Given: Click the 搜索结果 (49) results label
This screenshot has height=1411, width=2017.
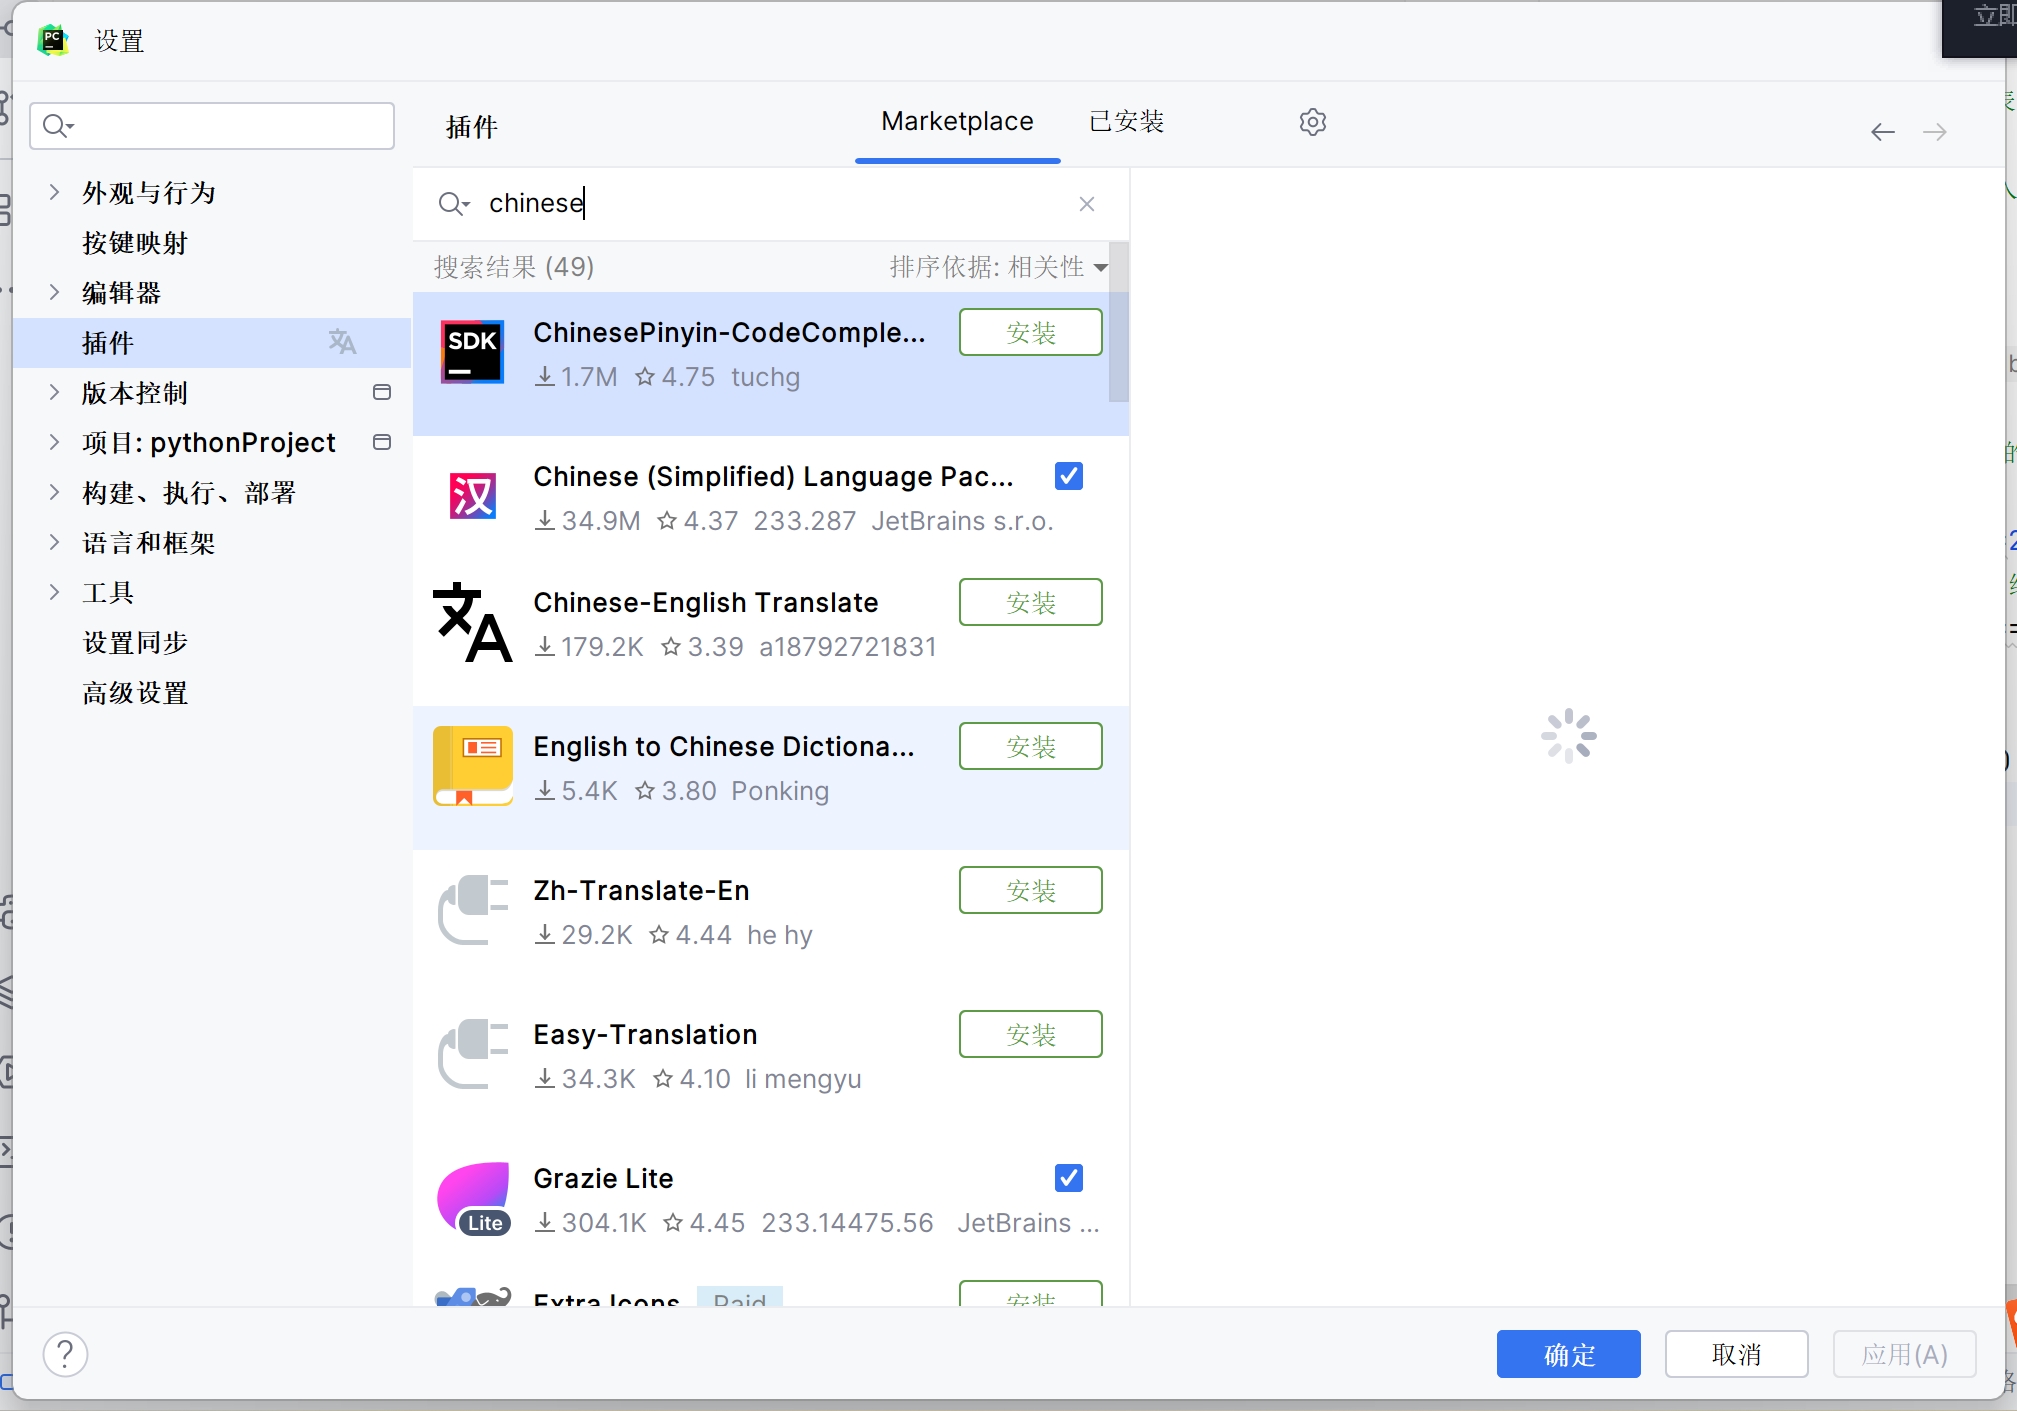Looking at the screenshot, I should click(514, 267).
